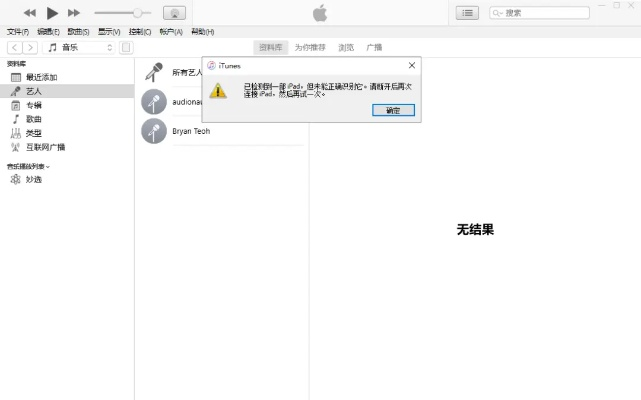The image size is (641, 400).
Task: Skip to the previous track
Action: (x=29, y=13)
